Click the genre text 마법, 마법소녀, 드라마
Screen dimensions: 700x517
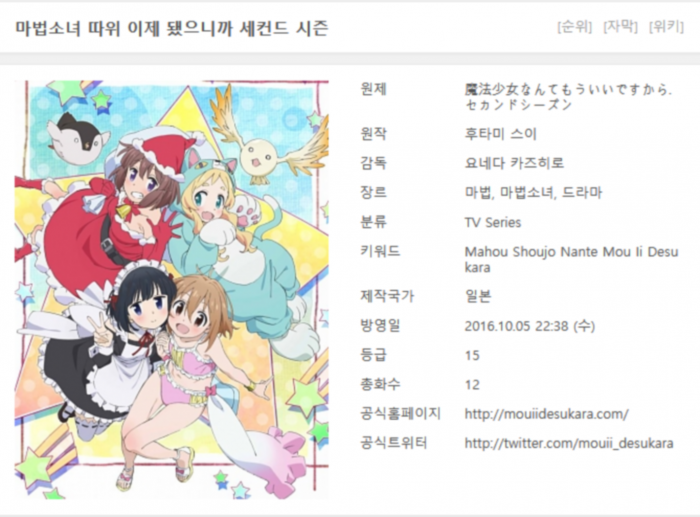(533, 192)
